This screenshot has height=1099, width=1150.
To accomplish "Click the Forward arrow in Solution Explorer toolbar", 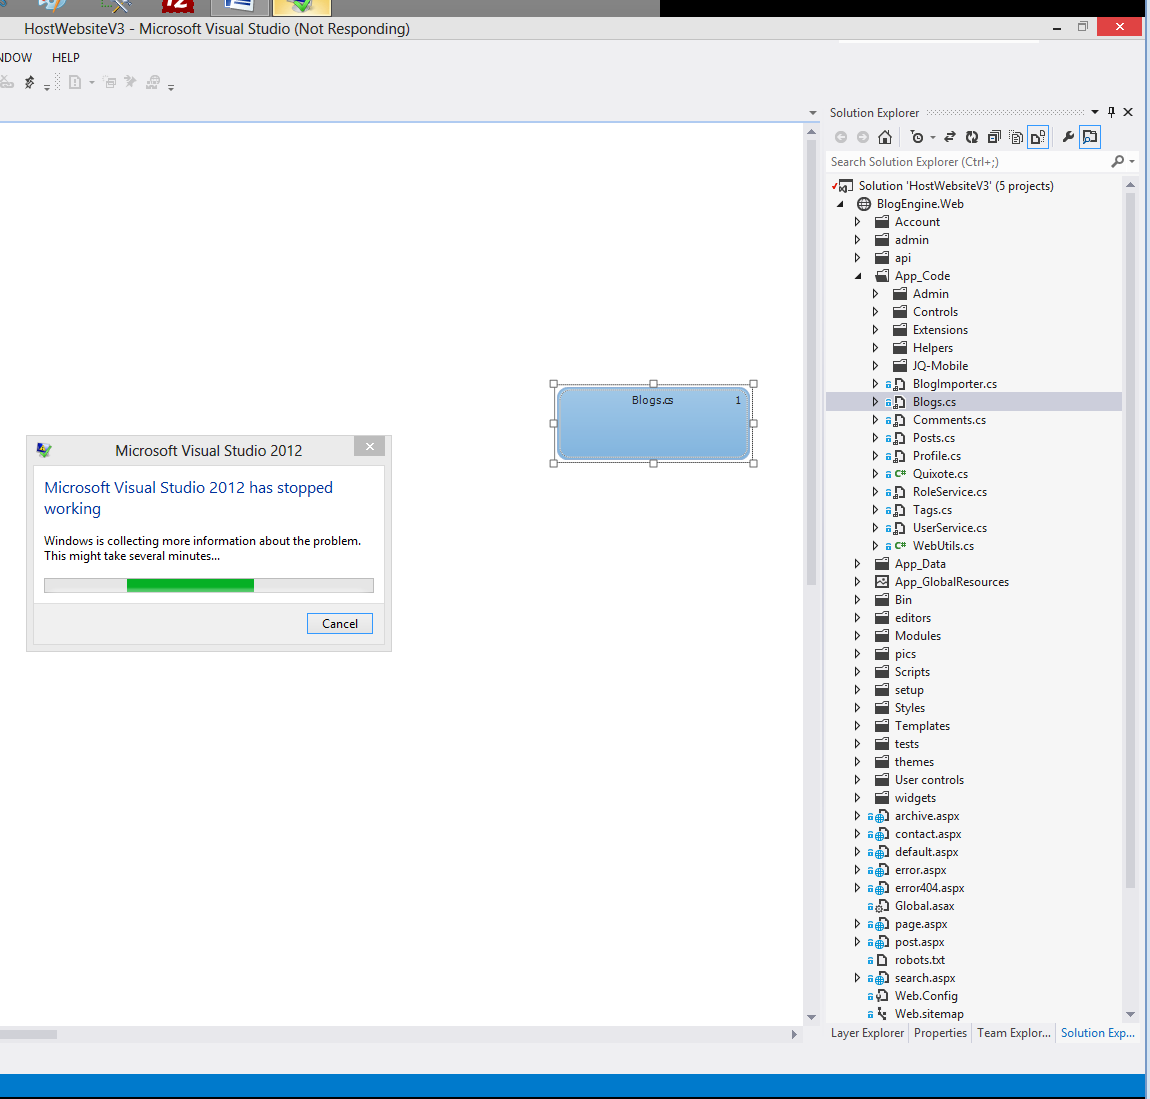I will coord(863,137).
